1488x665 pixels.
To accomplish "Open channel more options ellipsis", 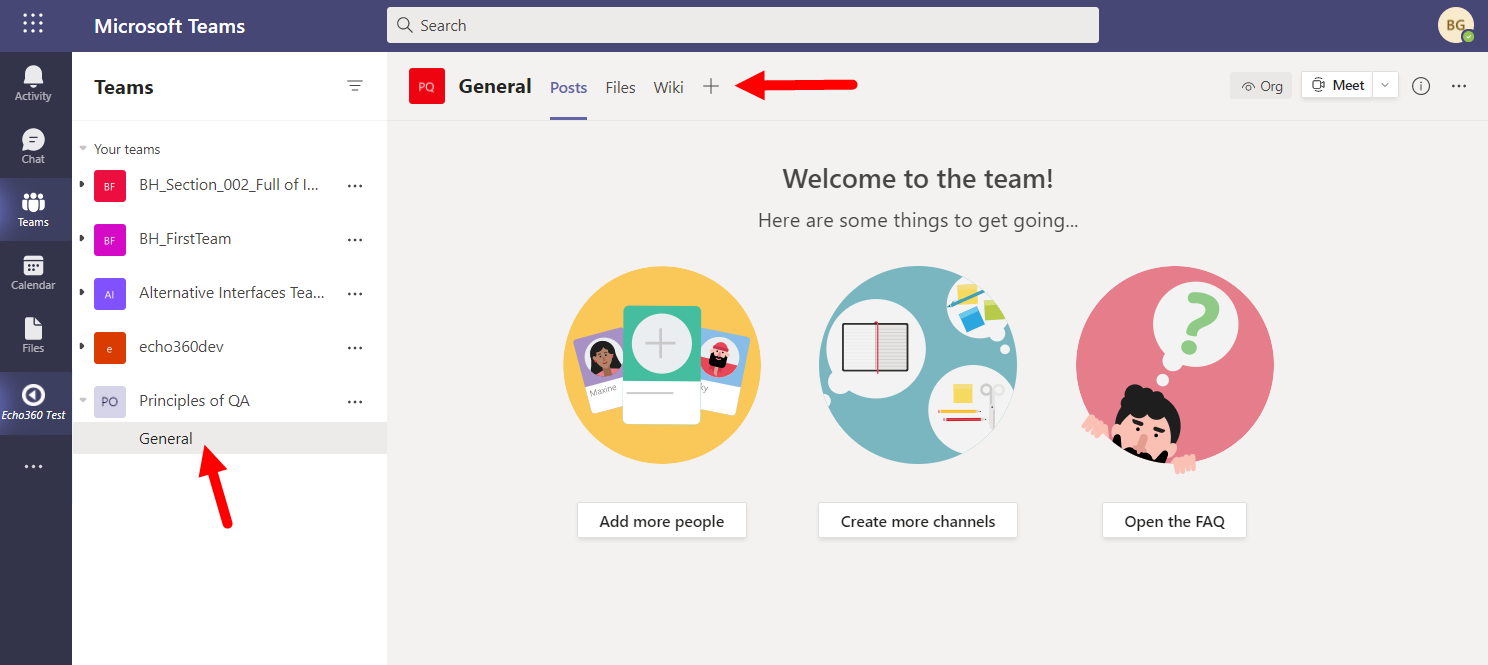I will pyautogui.click(x=1459, y=86).
